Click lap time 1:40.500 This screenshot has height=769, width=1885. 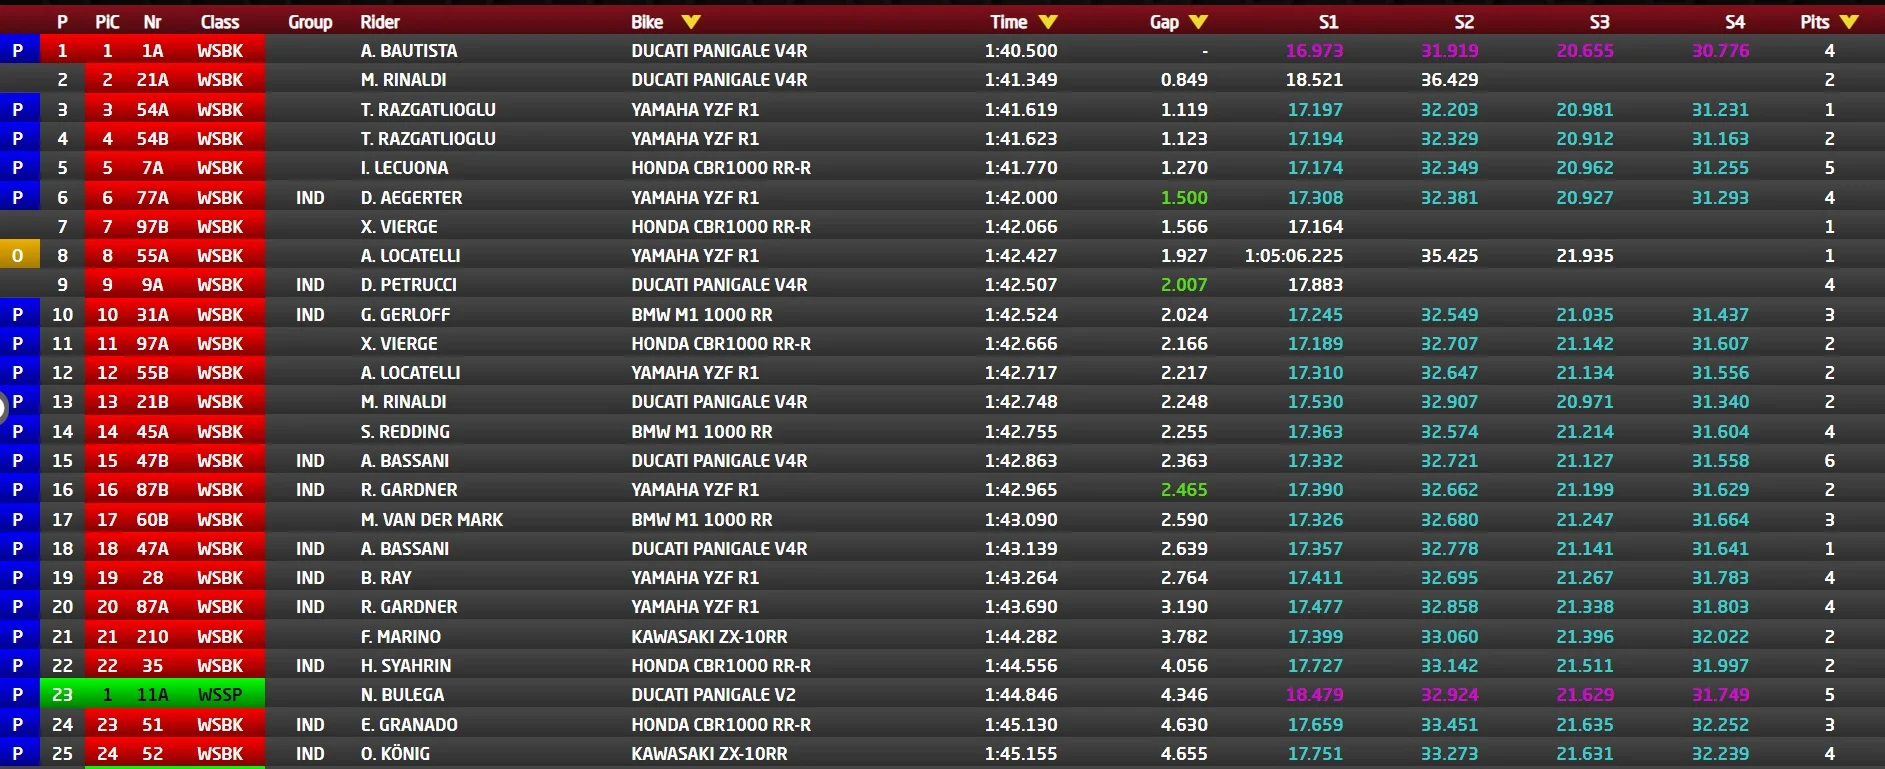[1021, 51]
